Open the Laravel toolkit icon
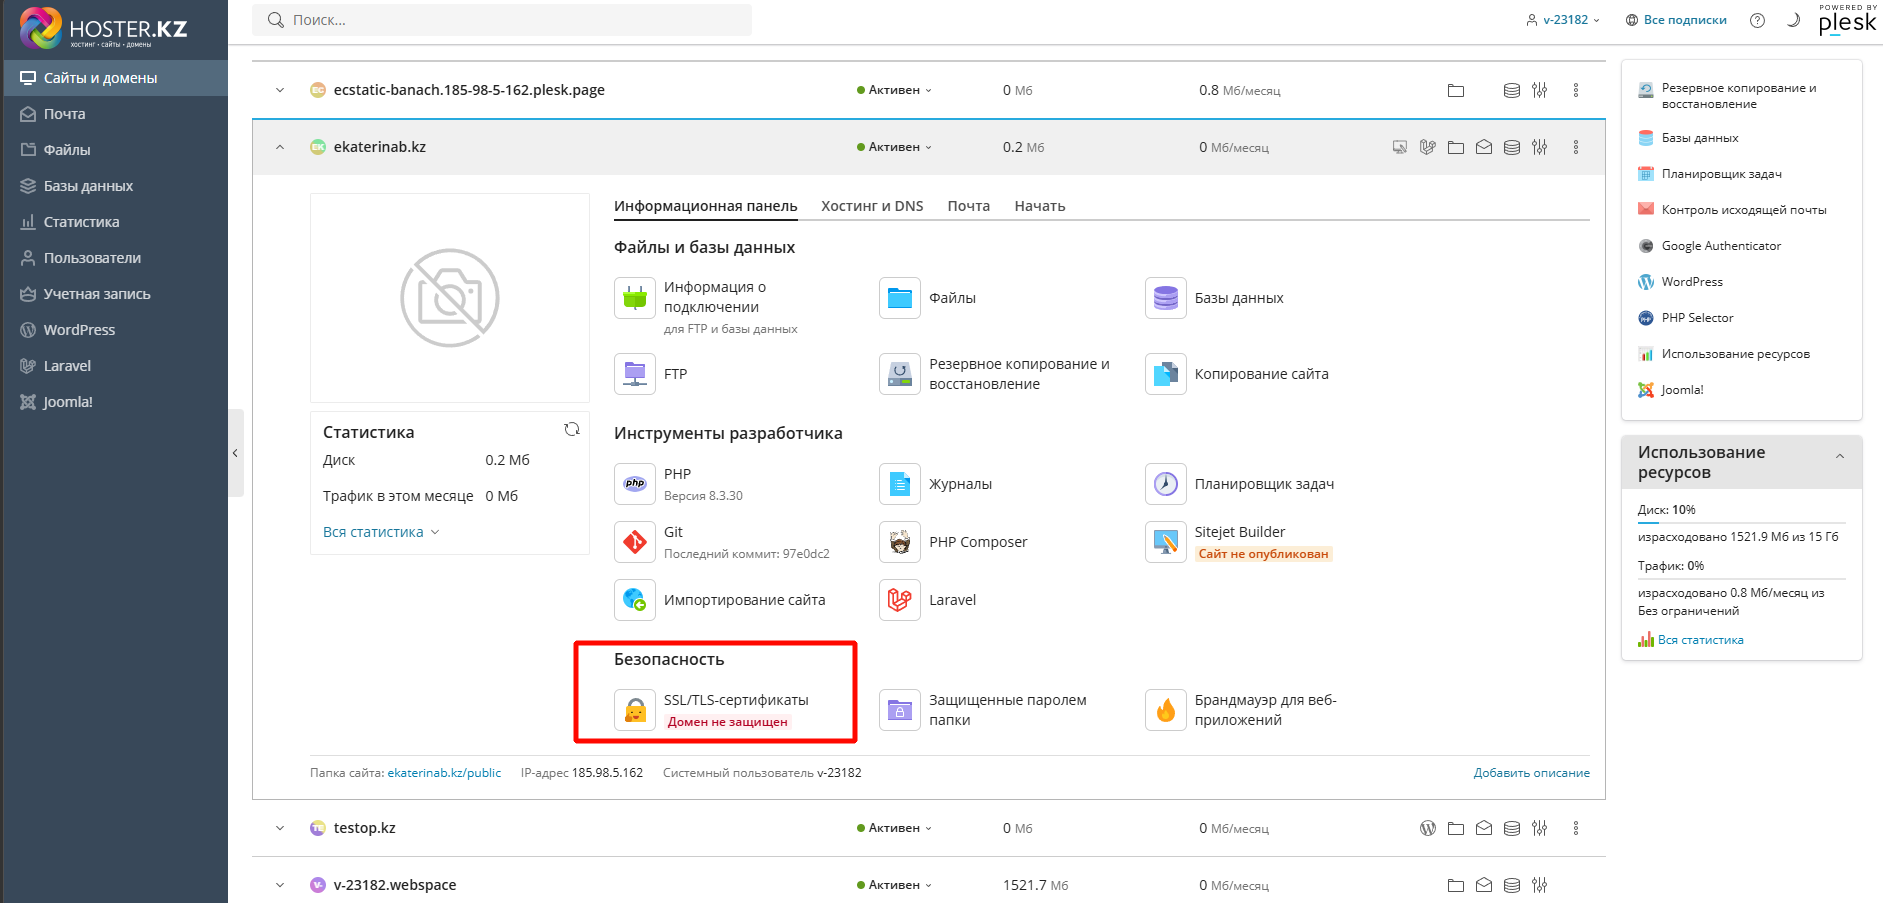This screenshot has width=1883, height=903. [900, 600]
